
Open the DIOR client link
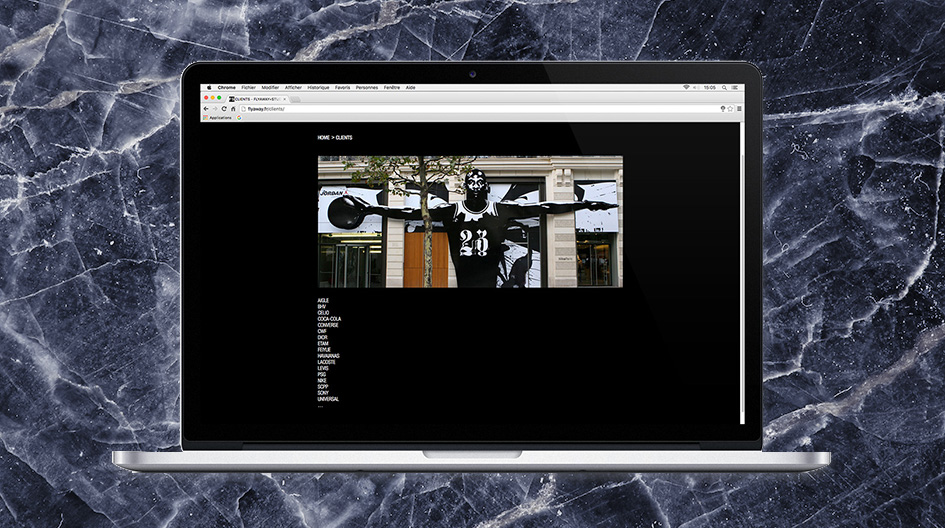point(322,338)
